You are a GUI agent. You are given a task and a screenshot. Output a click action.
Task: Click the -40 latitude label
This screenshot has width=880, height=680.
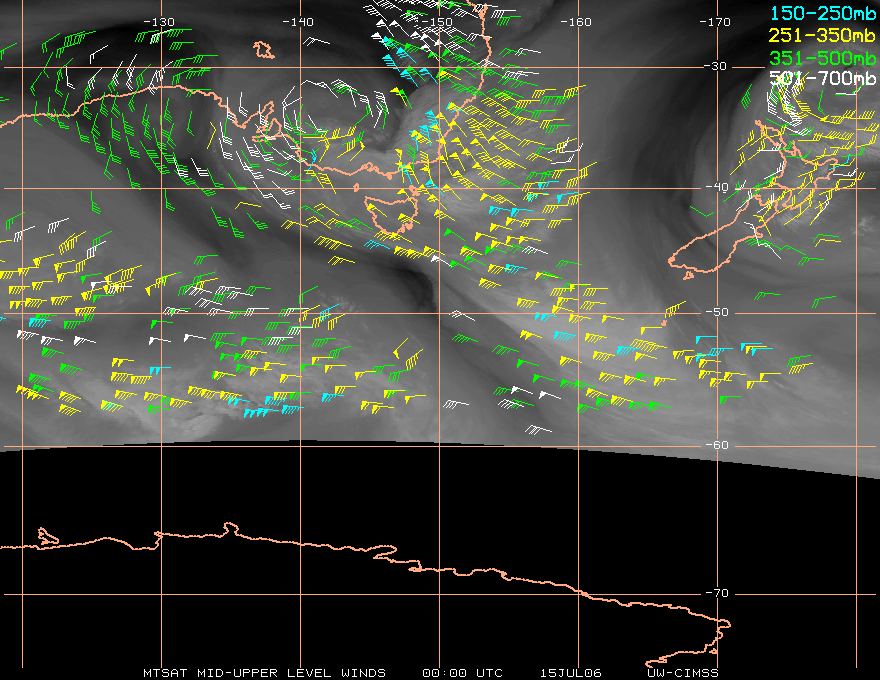(x=717, y=187)
